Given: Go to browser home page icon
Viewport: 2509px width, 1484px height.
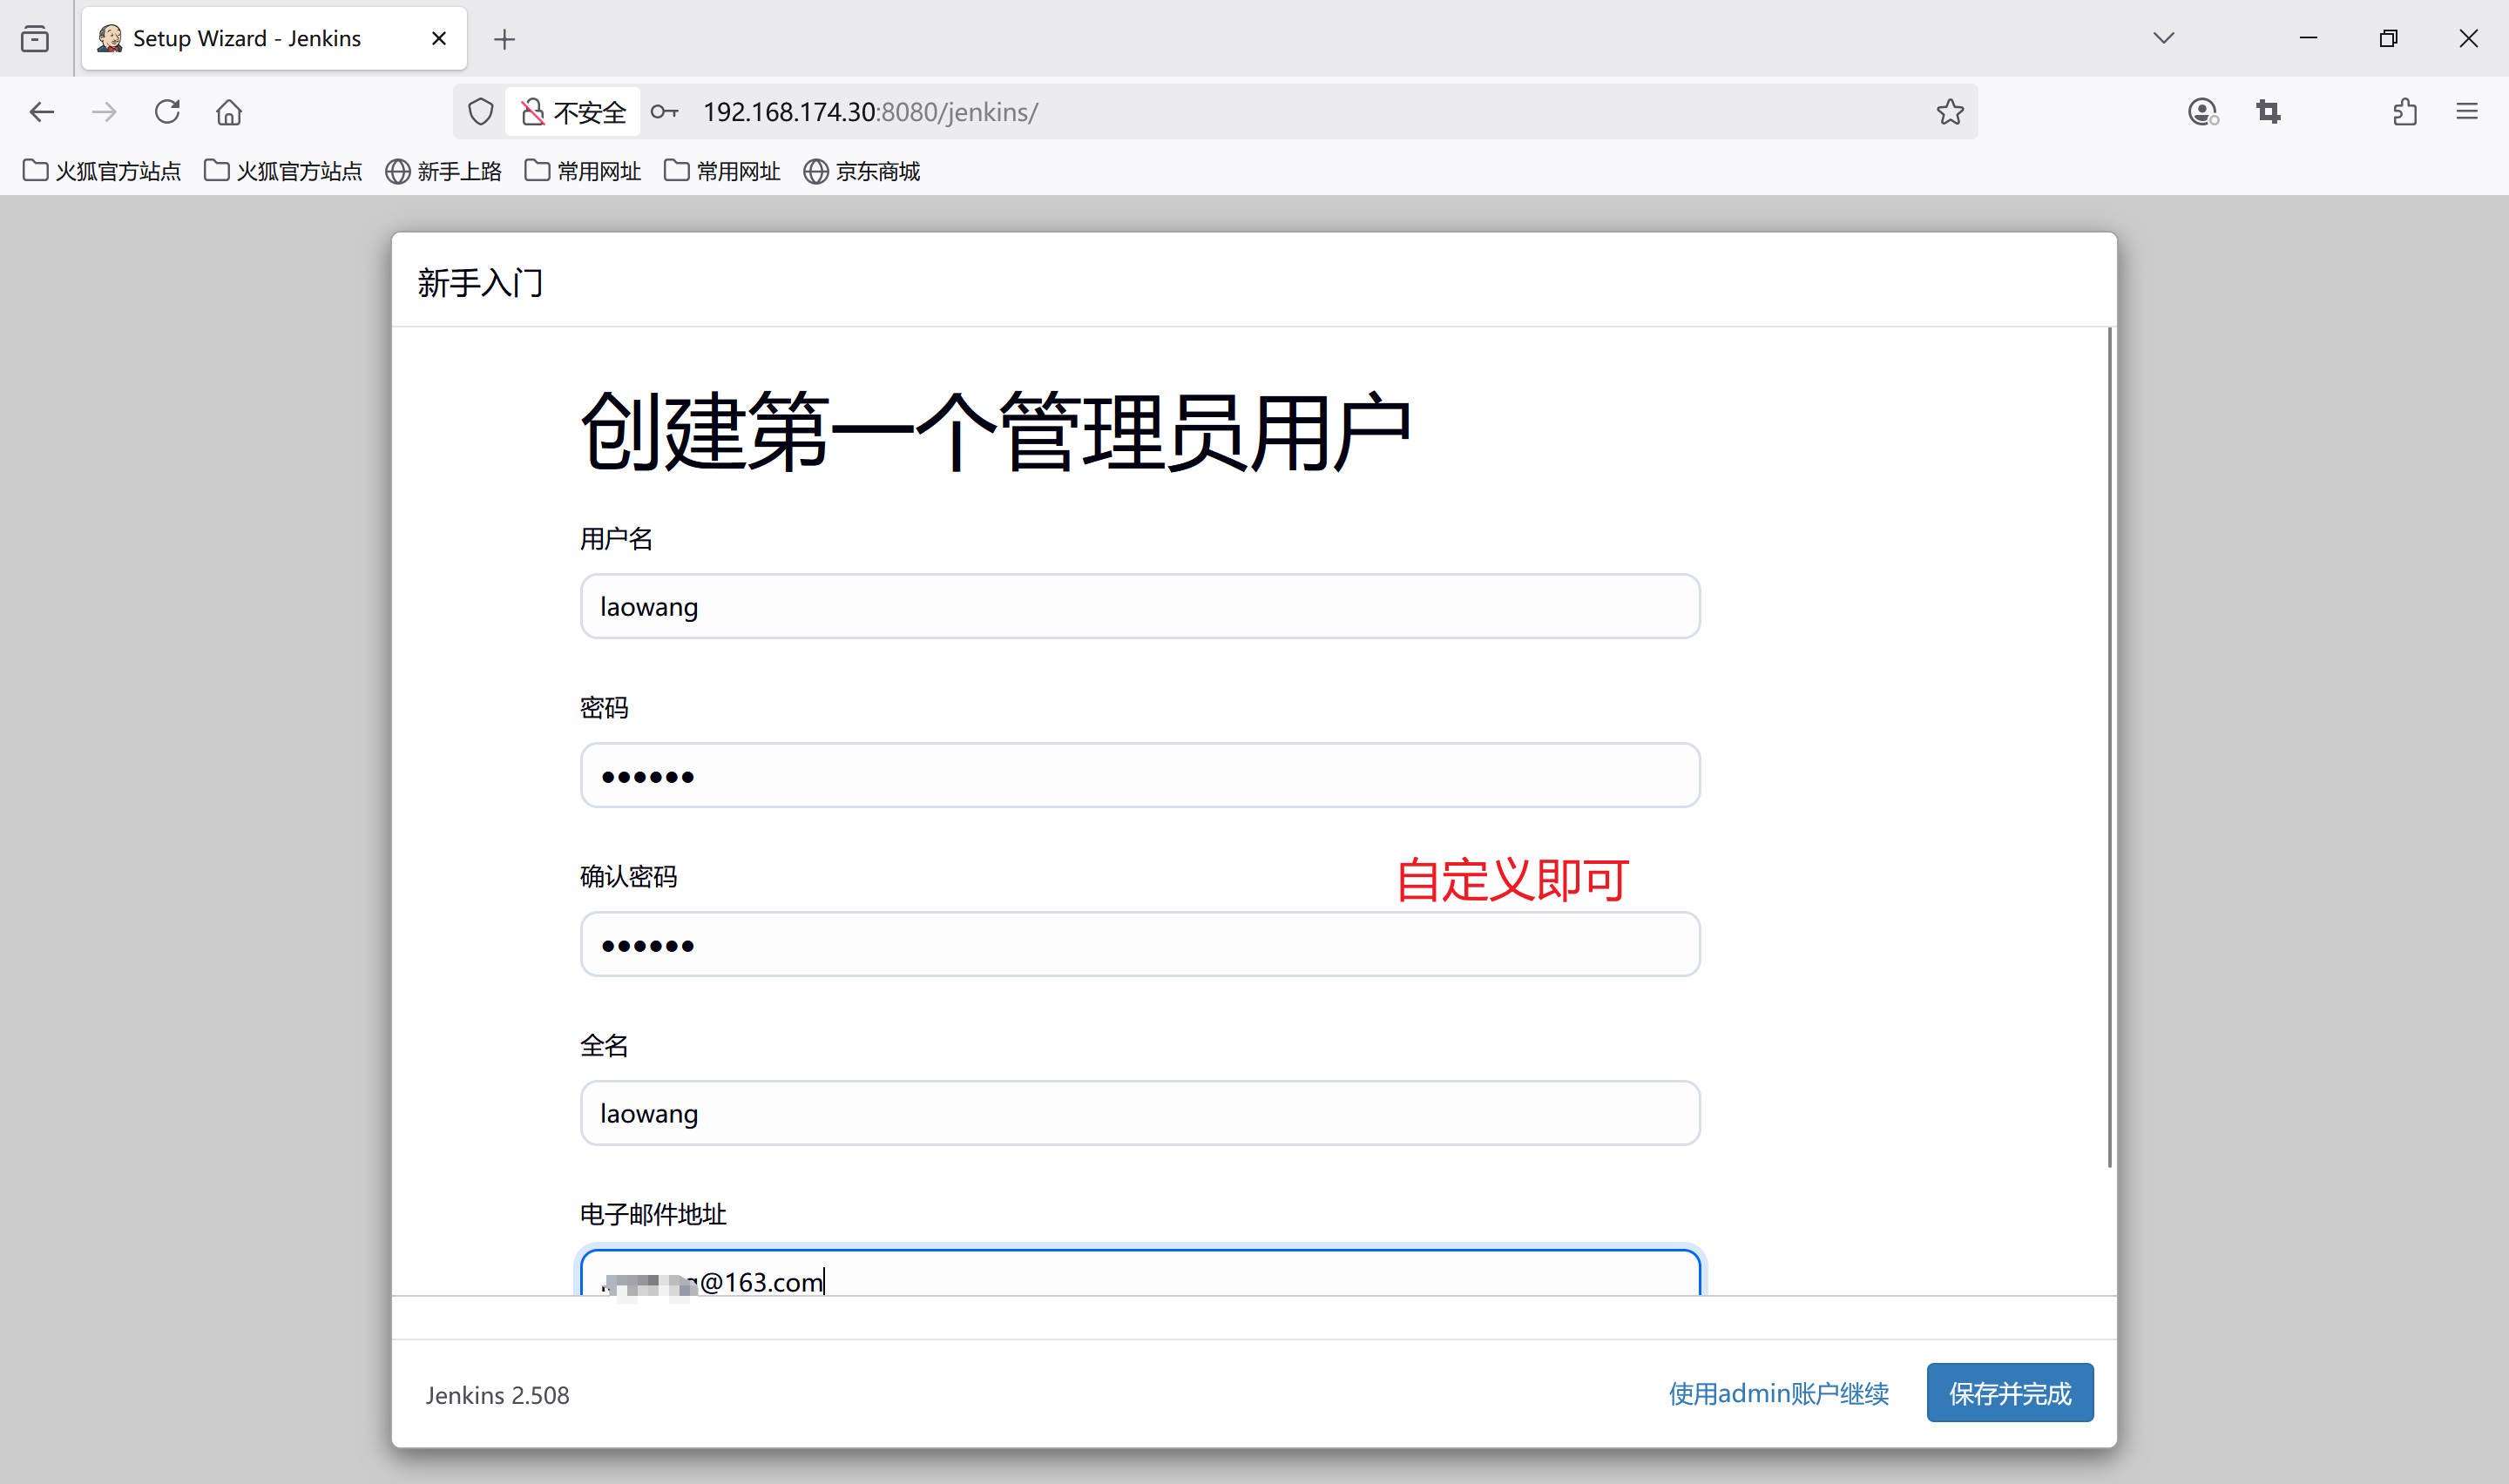Looking at the screenshot, I should point(229,112).
